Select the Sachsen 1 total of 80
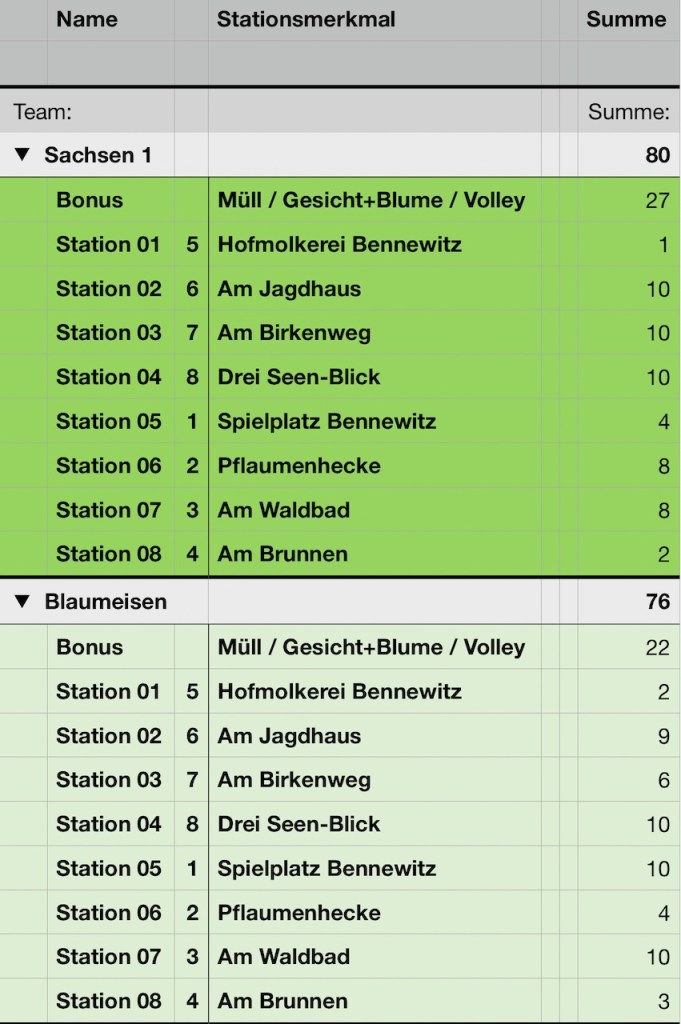Image resolution: width=681 pixels, height=1024 pixels. (657, 155)
